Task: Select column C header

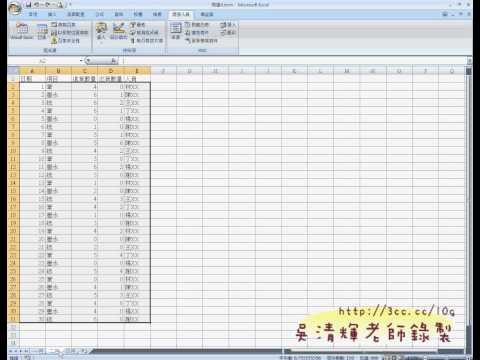Action: tap(84, 71)
